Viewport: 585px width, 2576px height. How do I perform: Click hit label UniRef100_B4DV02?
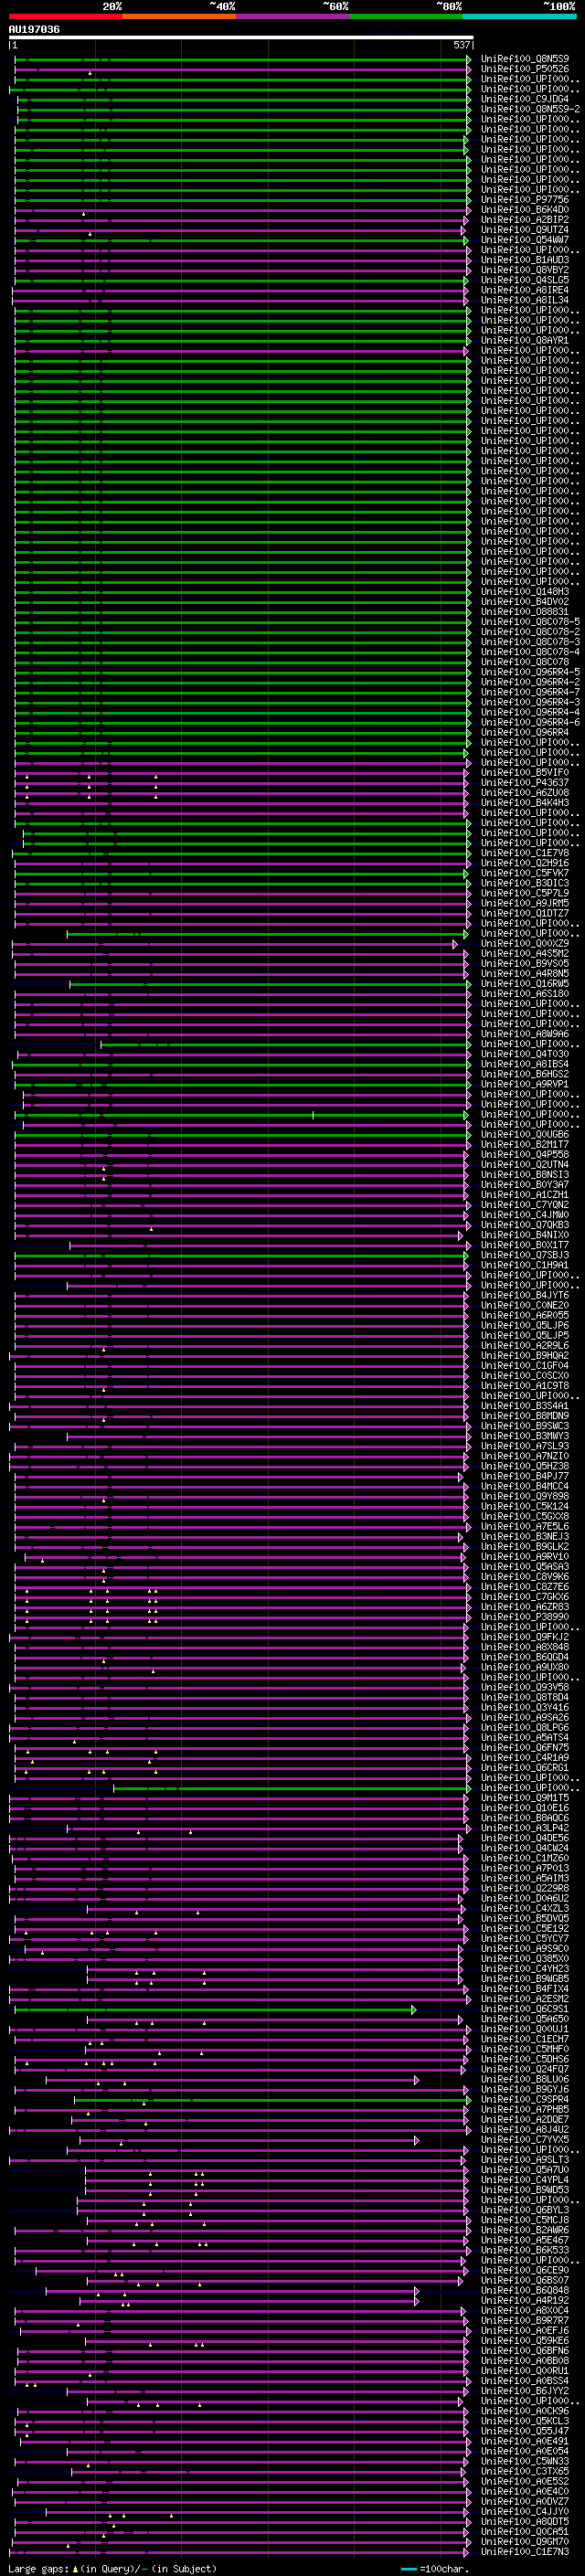(x=525, y=602)
